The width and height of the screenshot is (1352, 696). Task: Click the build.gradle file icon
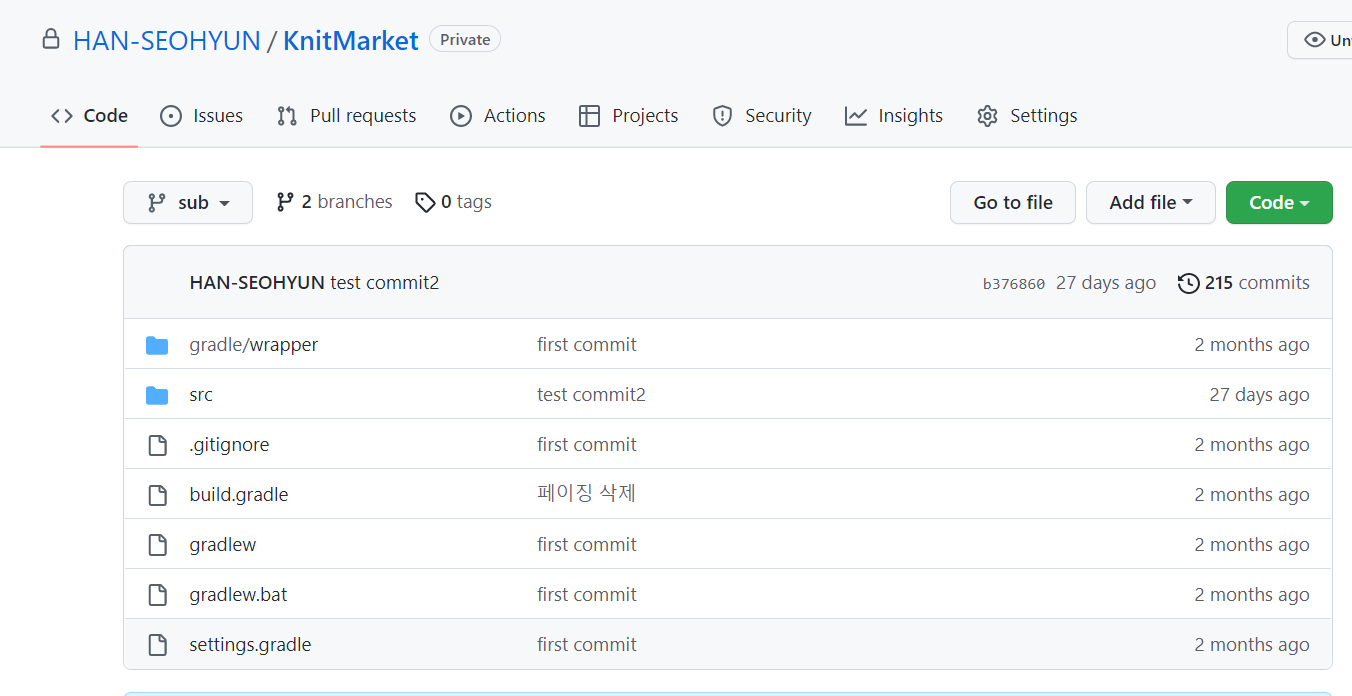pos(157,495)
